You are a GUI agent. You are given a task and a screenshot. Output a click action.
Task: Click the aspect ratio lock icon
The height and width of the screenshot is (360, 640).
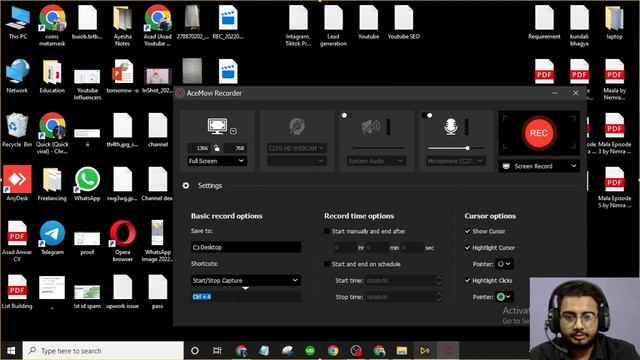217,148
